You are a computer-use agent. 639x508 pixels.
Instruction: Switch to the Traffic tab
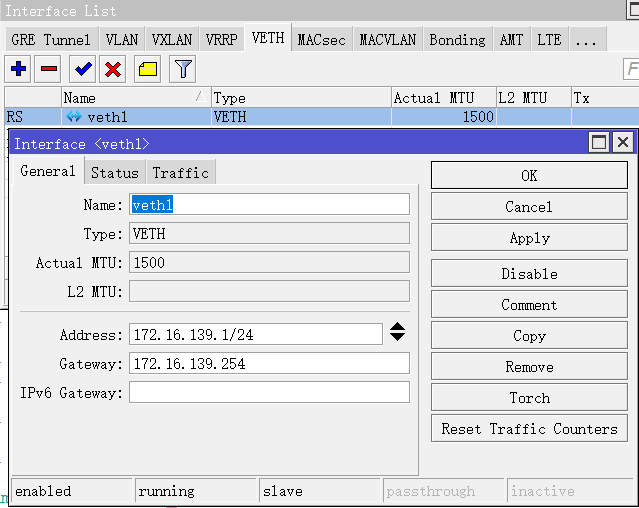coord(180,173)
